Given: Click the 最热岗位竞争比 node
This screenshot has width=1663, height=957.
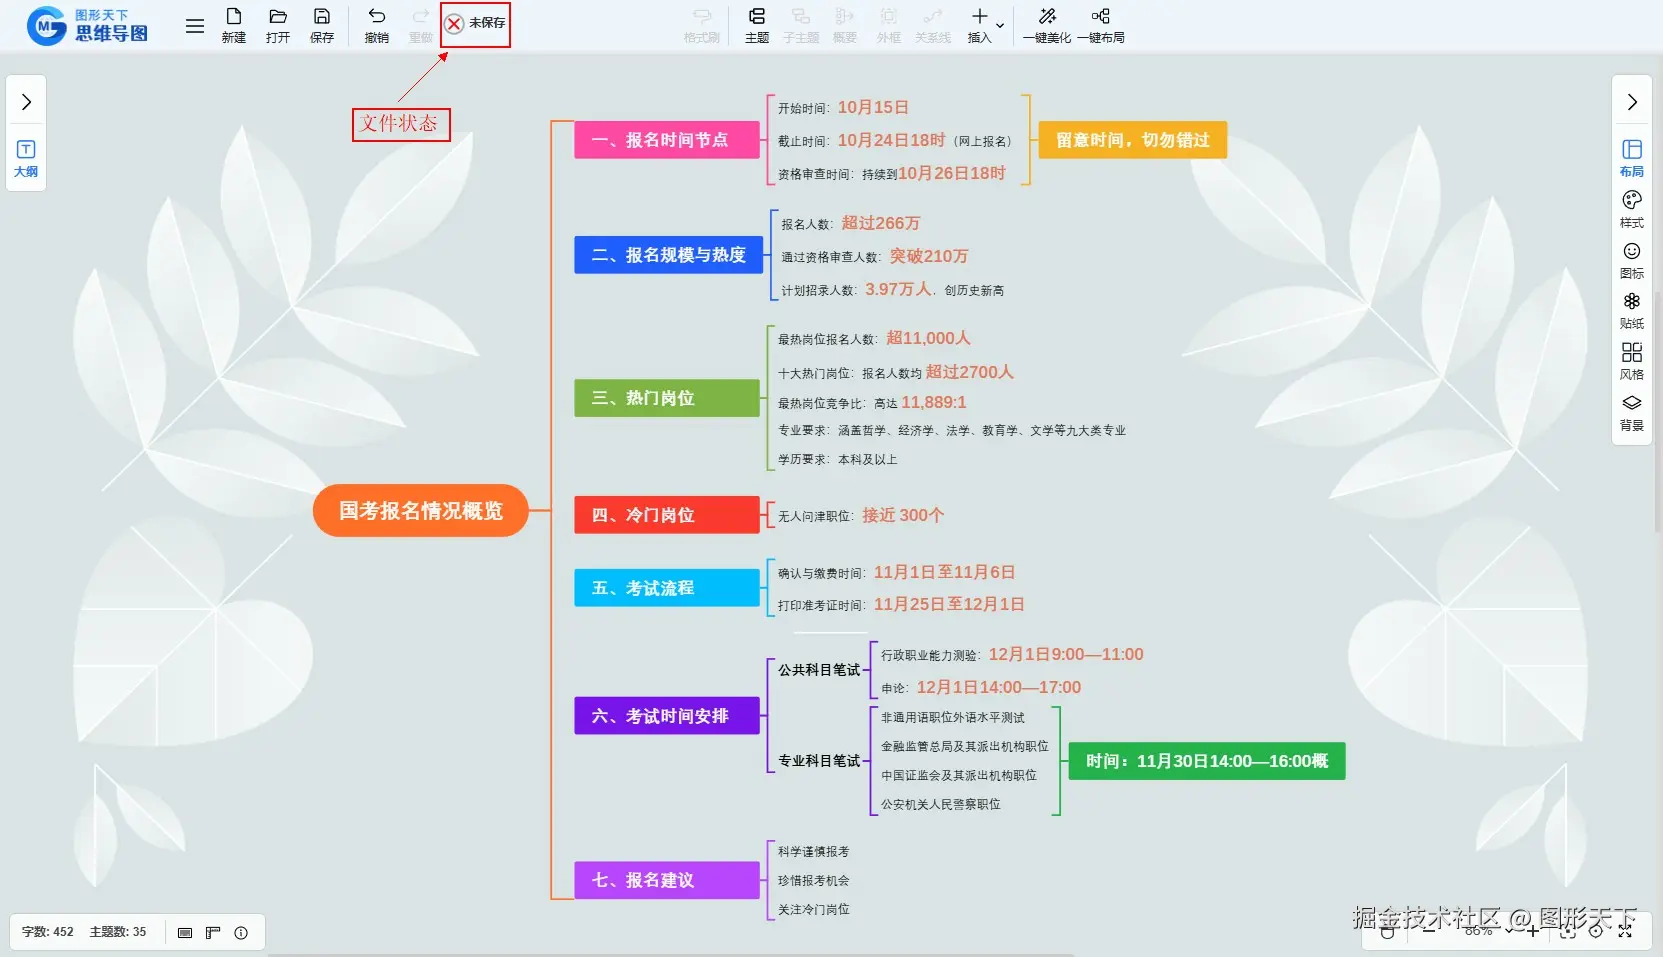Looking at the screenshot, I should point(872,402).
